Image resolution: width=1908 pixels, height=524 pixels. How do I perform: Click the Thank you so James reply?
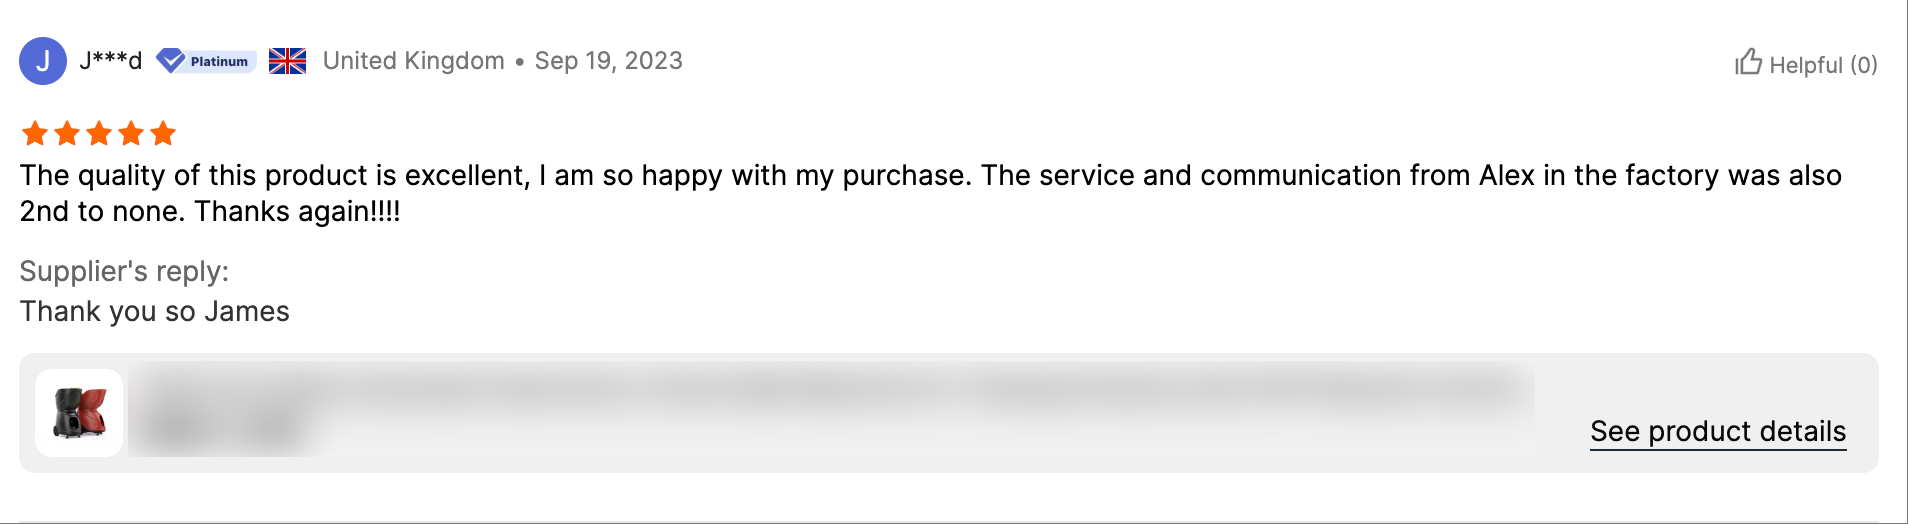(x=155, y=311)
